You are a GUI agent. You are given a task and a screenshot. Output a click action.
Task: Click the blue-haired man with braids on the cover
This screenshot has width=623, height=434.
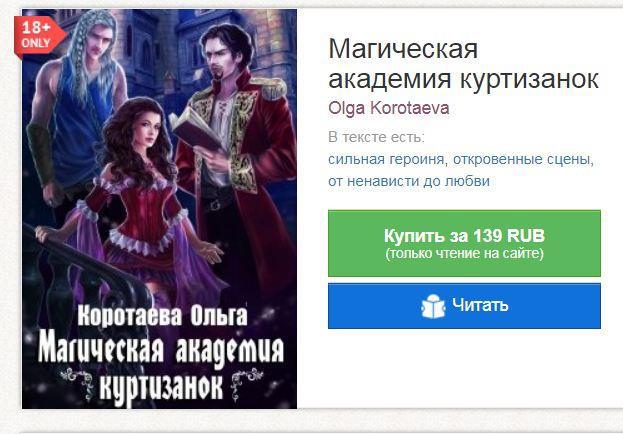pos(75,107)
